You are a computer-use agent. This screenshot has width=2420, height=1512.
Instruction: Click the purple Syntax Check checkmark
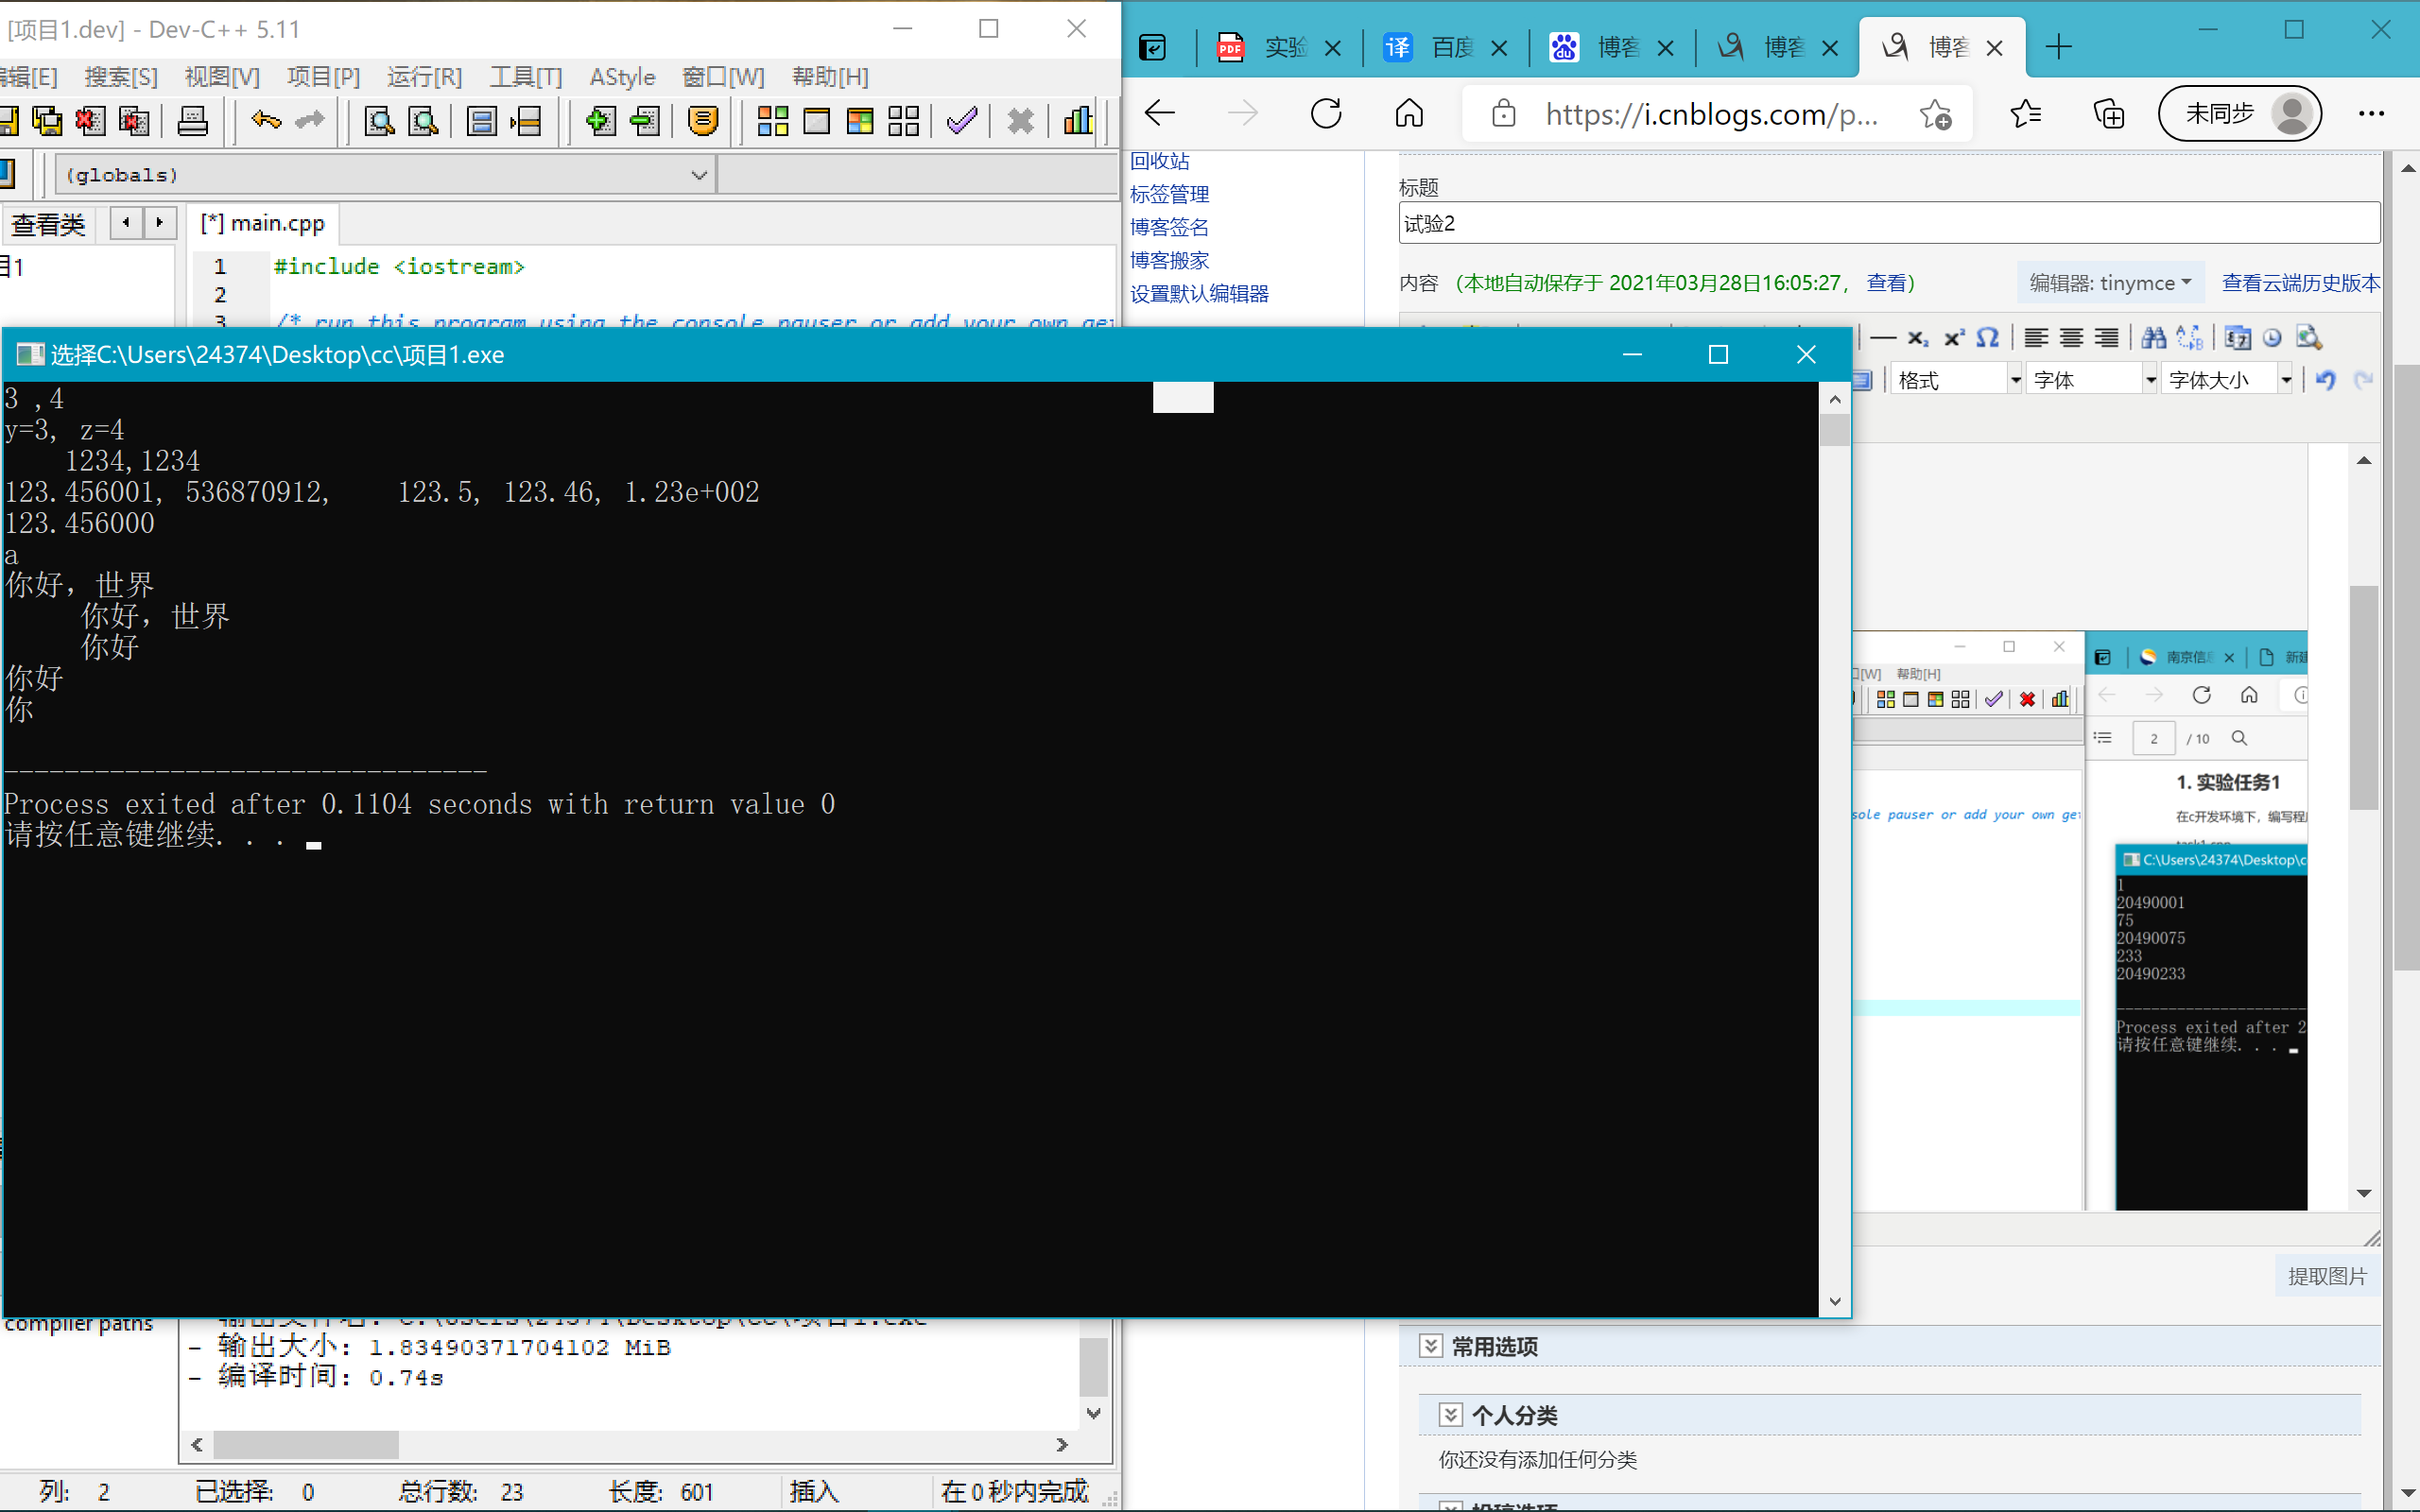961,121
